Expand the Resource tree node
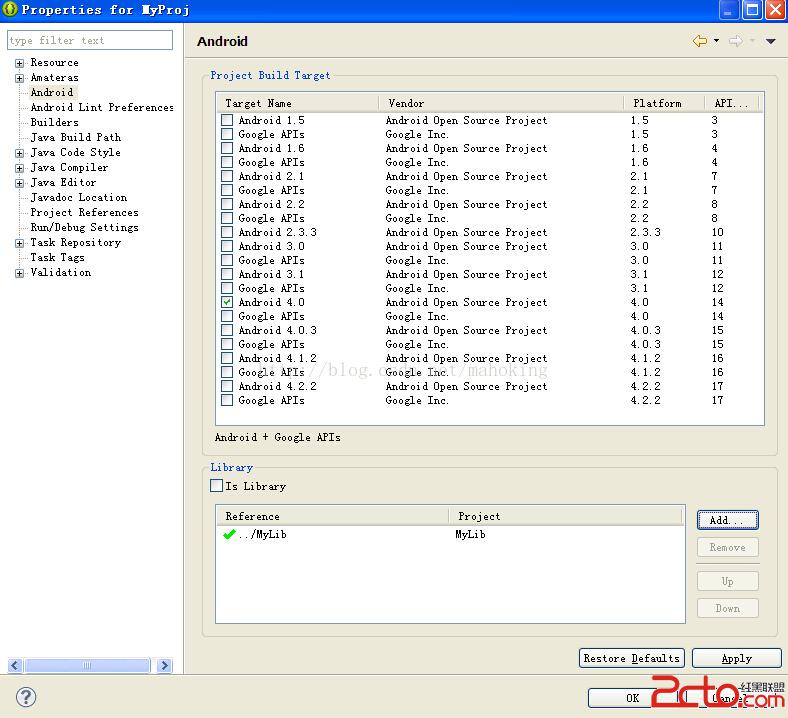 tap(19, 63)
